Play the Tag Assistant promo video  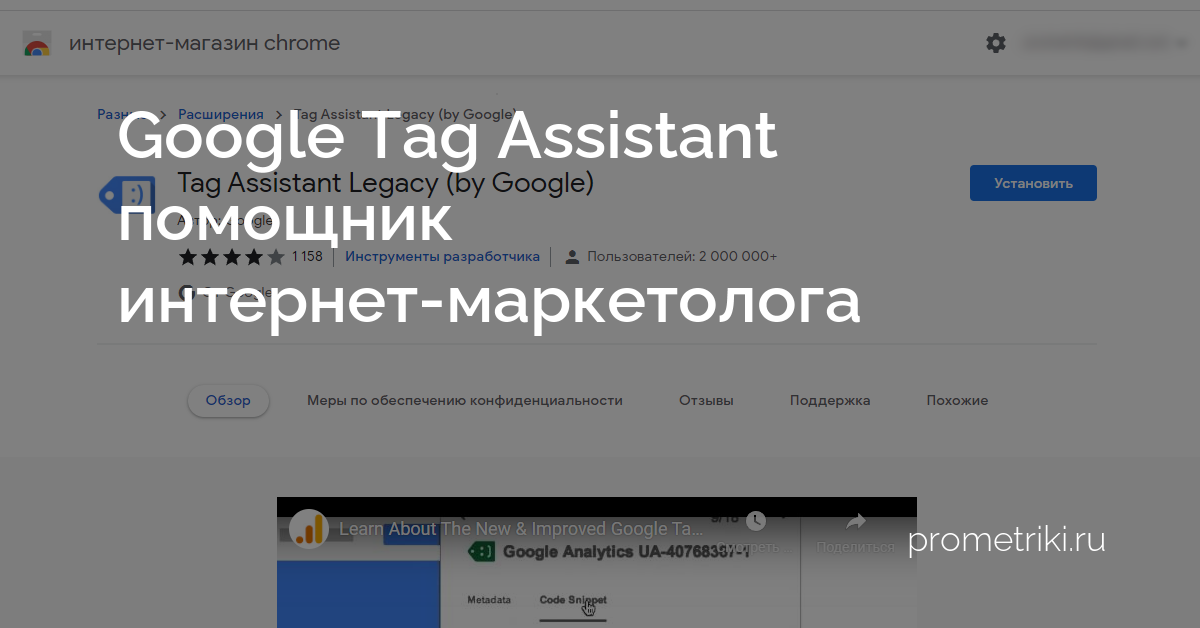coord(597,562)
